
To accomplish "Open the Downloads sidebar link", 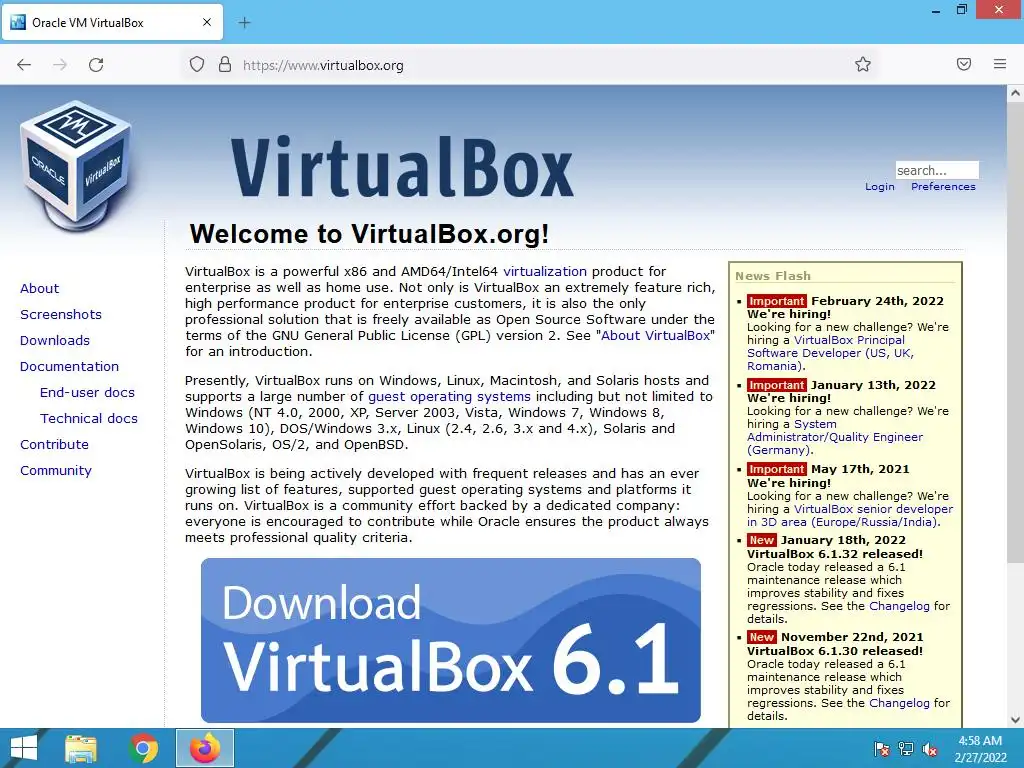I will pyautogui.click(x=55, y=340).
